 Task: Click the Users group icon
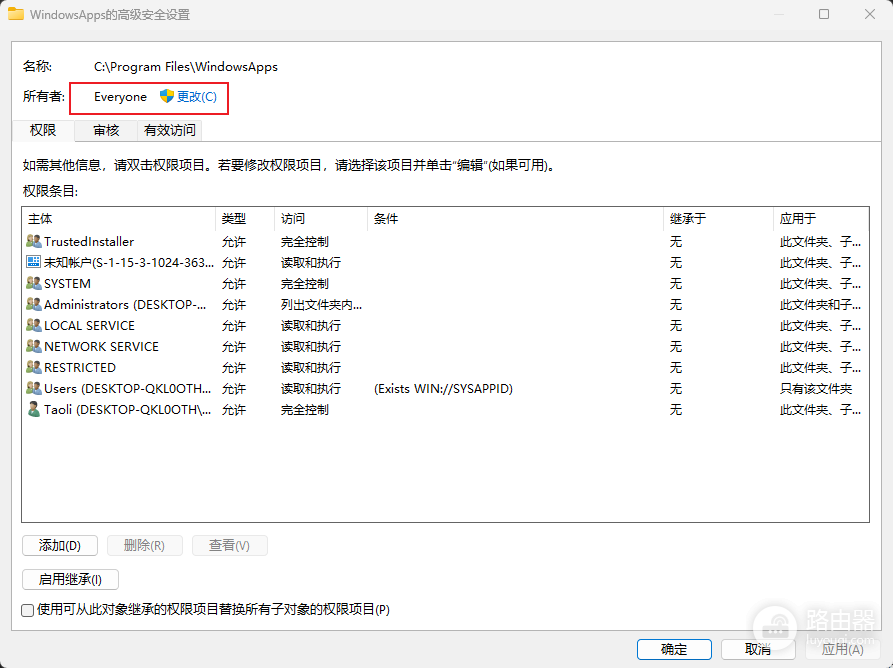point(34,388)
